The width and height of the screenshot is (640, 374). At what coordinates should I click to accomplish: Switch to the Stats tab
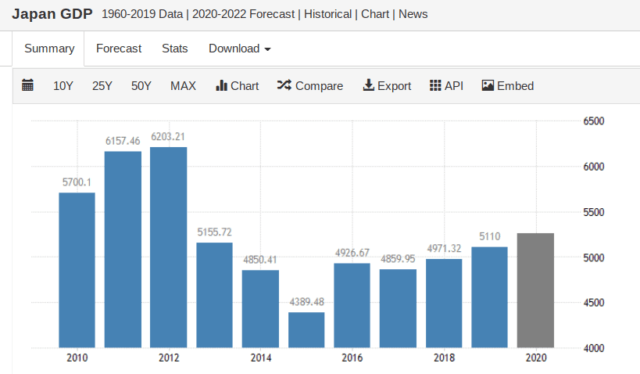coord(175,49)
